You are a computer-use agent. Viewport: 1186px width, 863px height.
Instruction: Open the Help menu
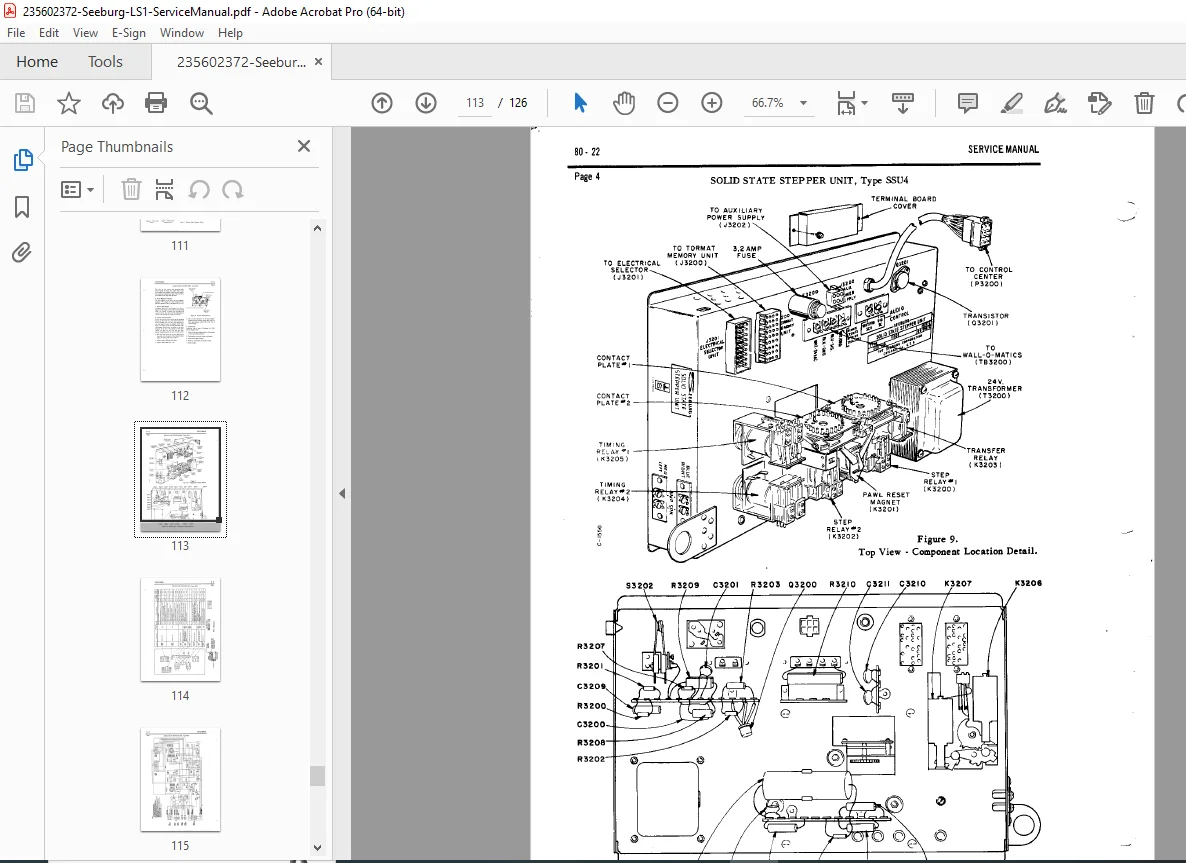(230, 33)
